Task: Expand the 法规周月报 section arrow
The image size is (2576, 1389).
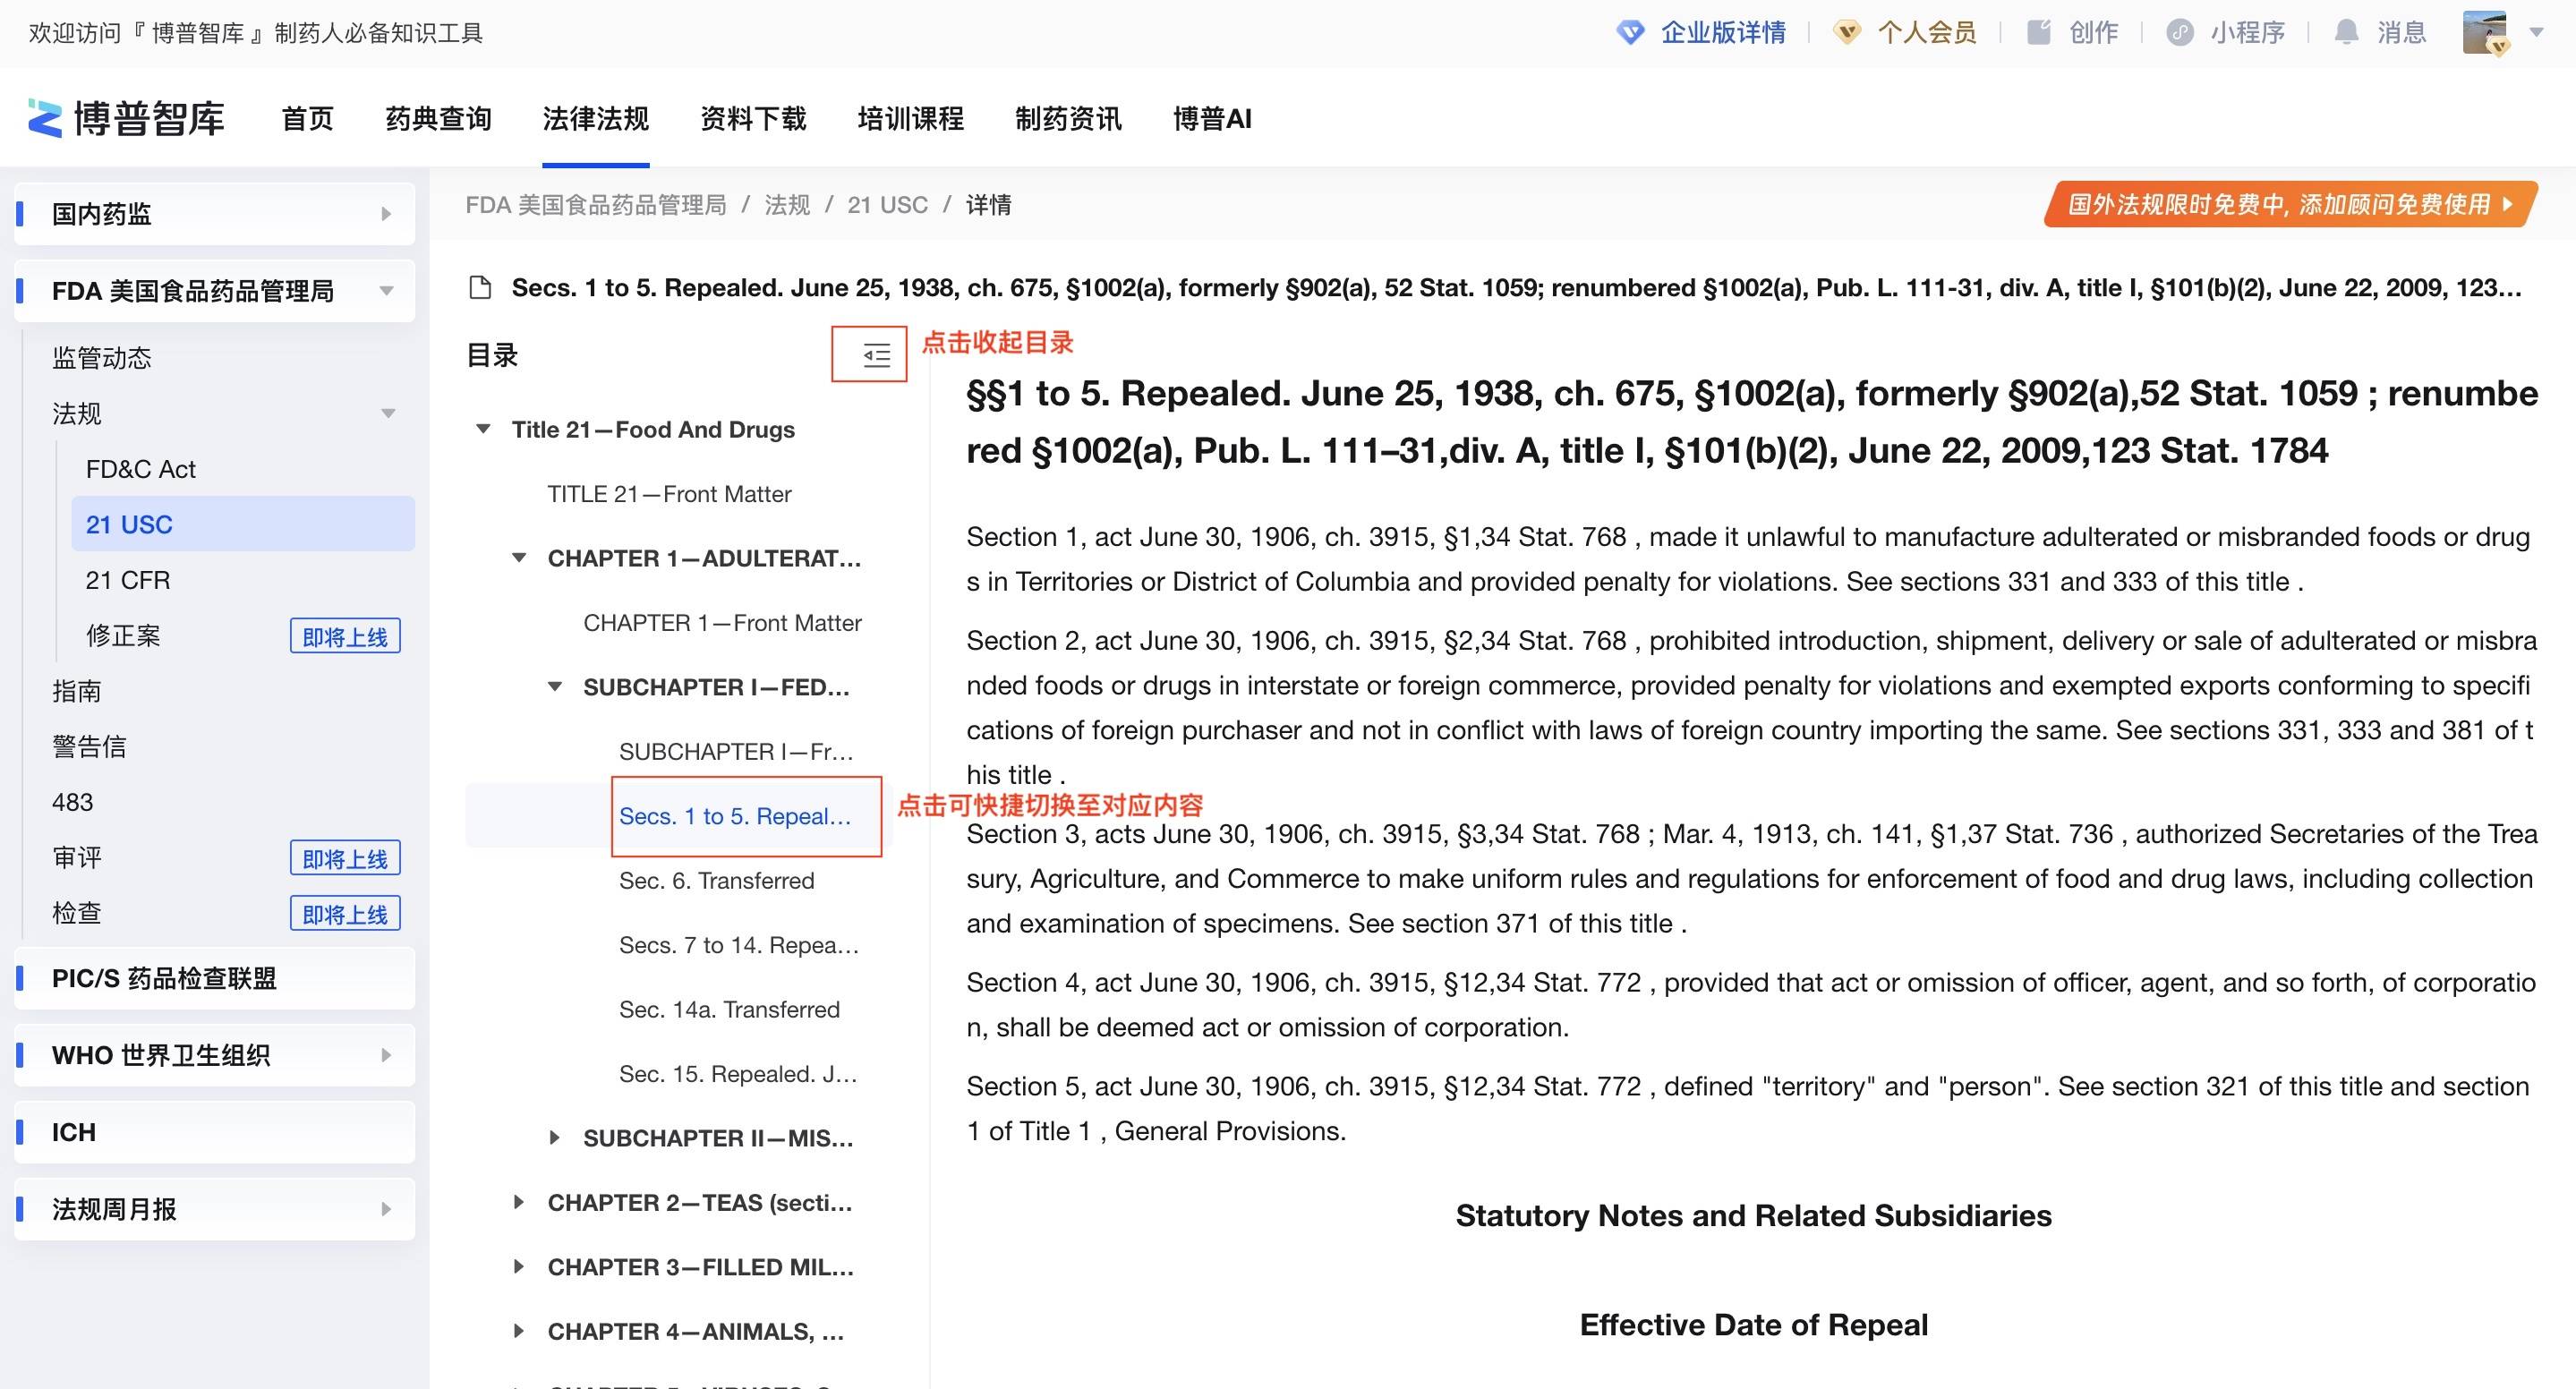Action: tap(386, 1209)
